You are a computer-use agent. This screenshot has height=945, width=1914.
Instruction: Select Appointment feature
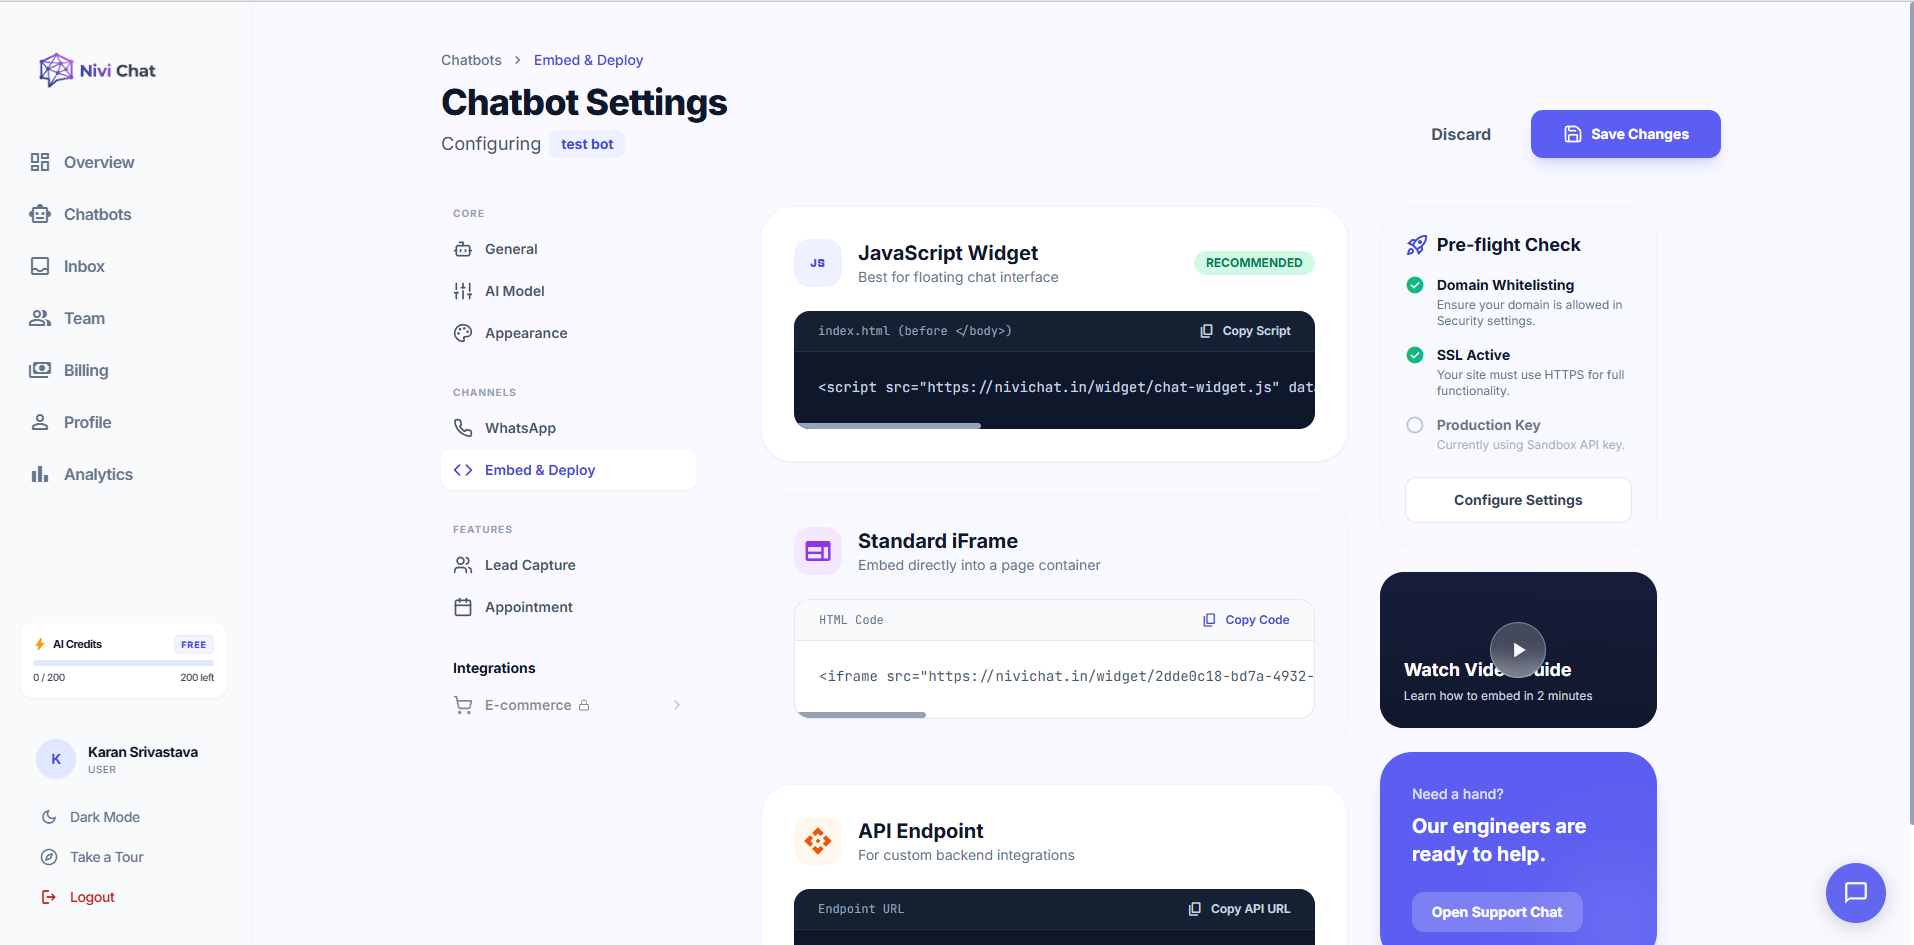(x=569, y=607)
